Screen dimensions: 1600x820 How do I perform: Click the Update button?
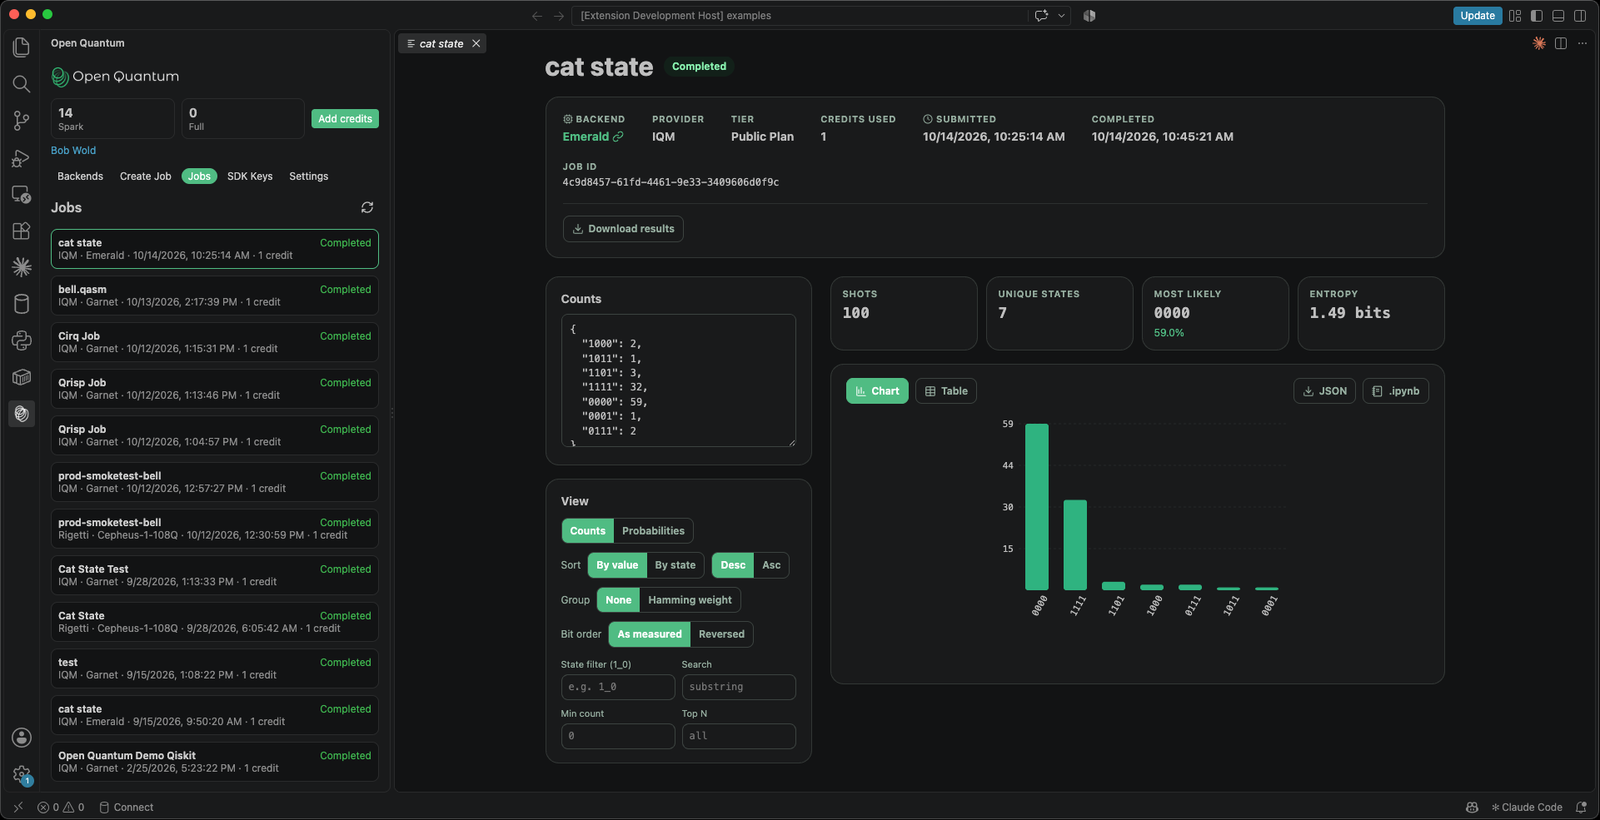[1477, 16]
